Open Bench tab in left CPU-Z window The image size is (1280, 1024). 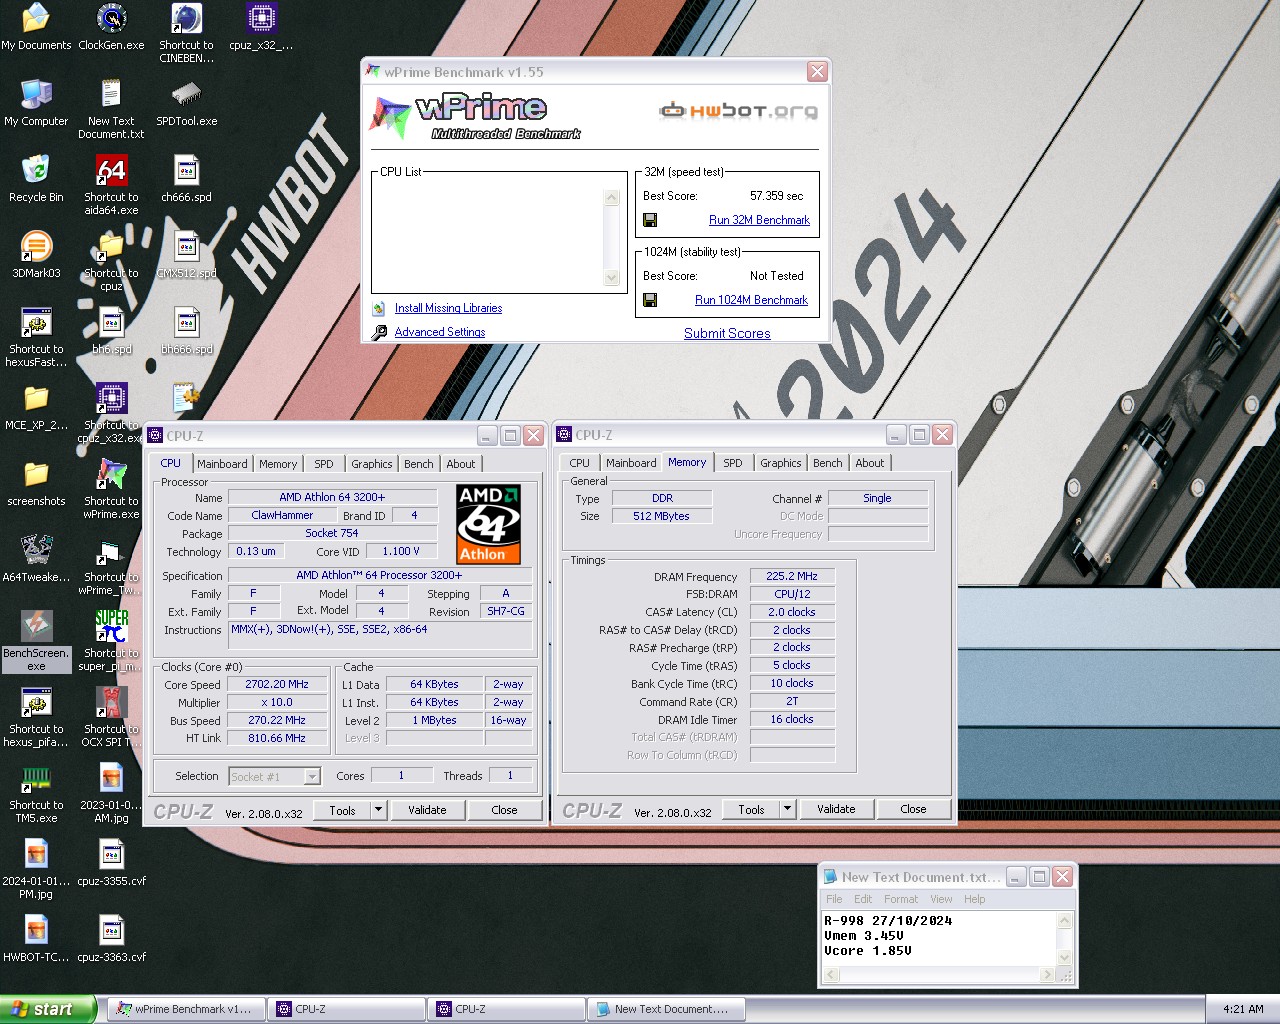[x=419, y=464]
